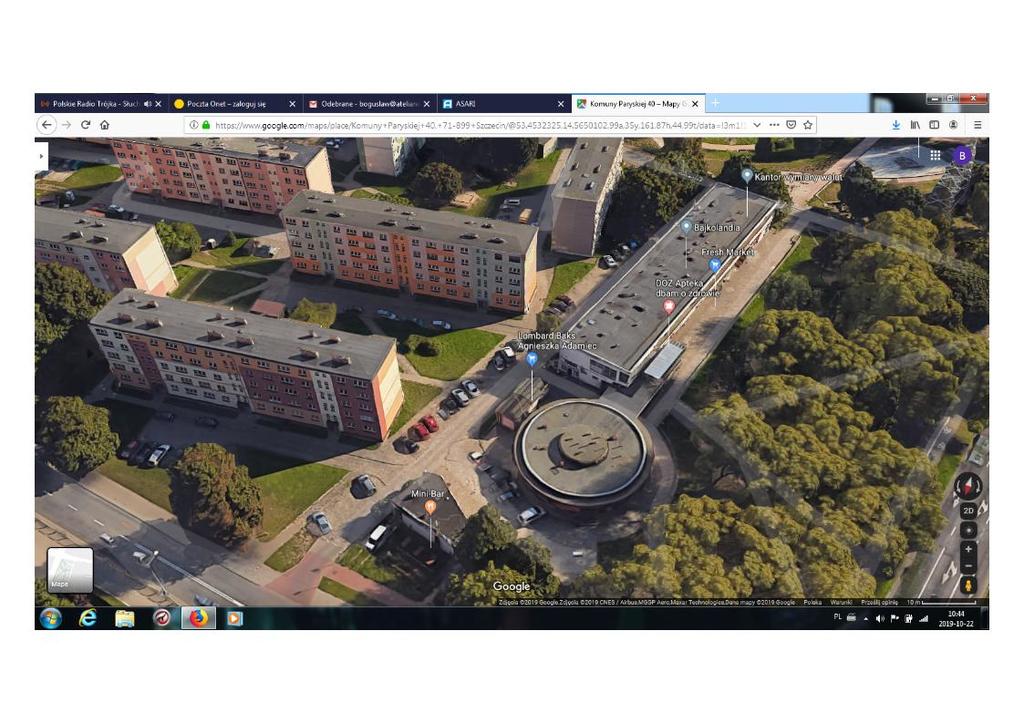Image resolution: width=1024 pixels, height=724 pixels.
Task: Toggle the map to 2D view
Action: click(968, 510)
